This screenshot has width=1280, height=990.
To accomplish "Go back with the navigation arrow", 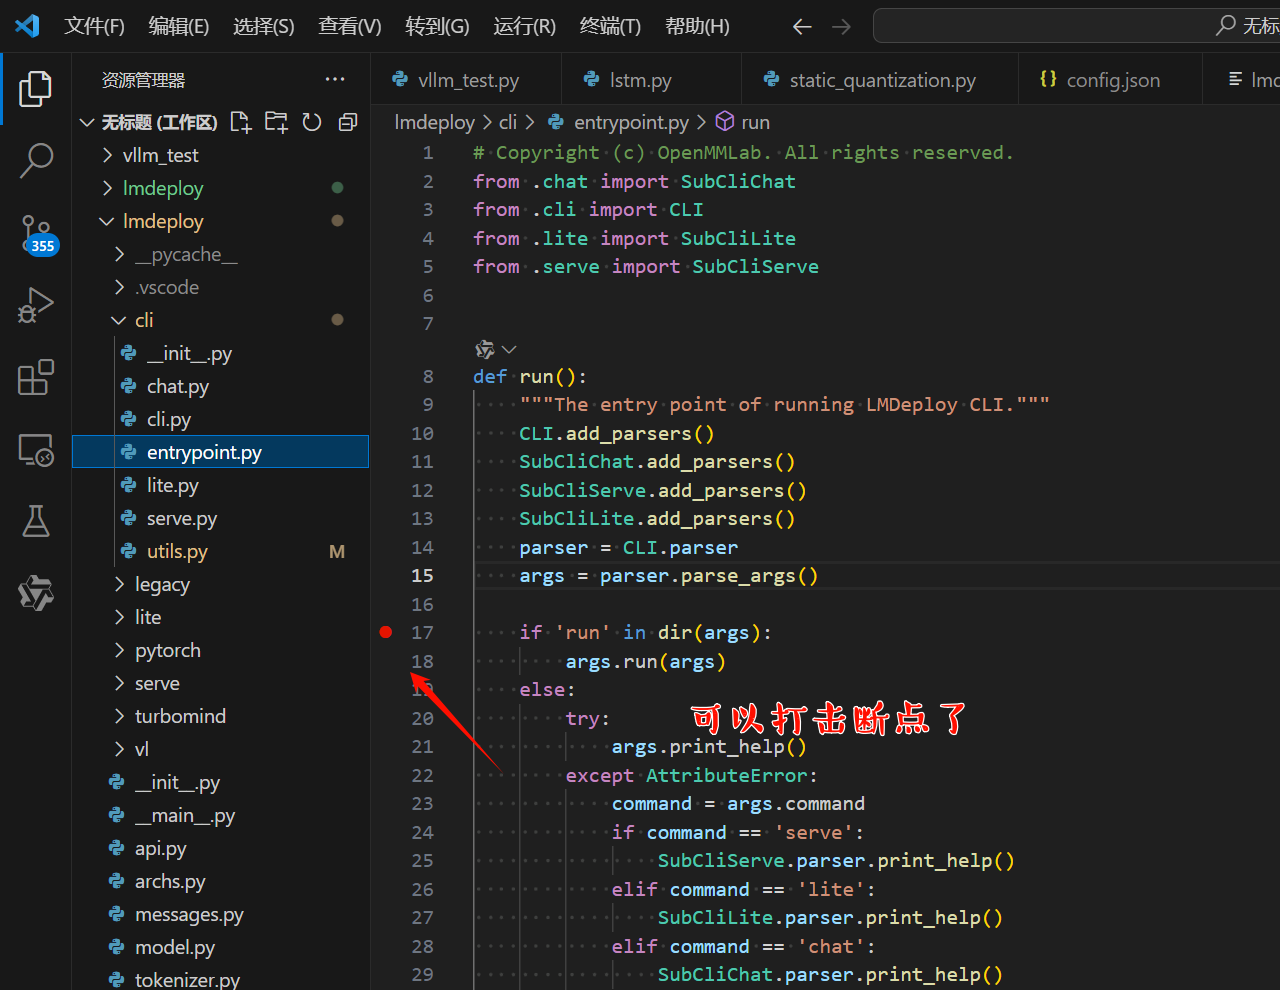I will point(802,27).
